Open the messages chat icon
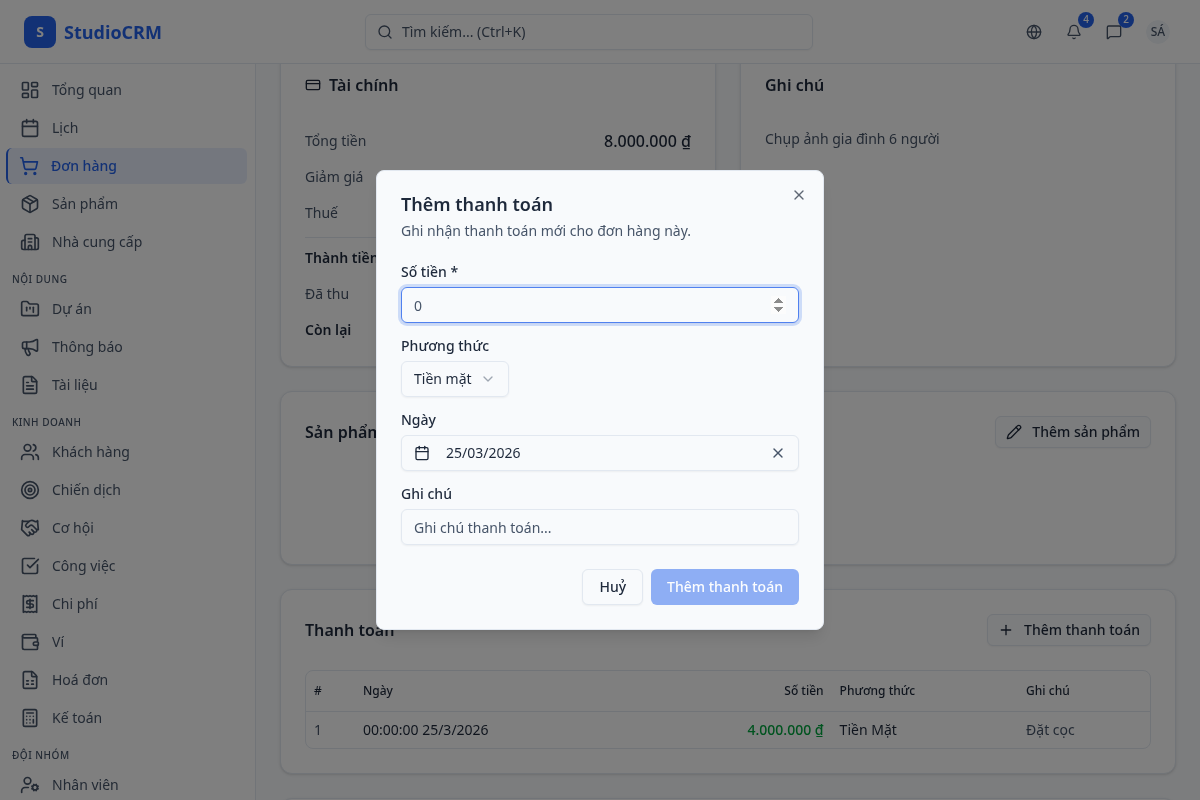This screenshot has height=800, width=1200. point(1114,32)
